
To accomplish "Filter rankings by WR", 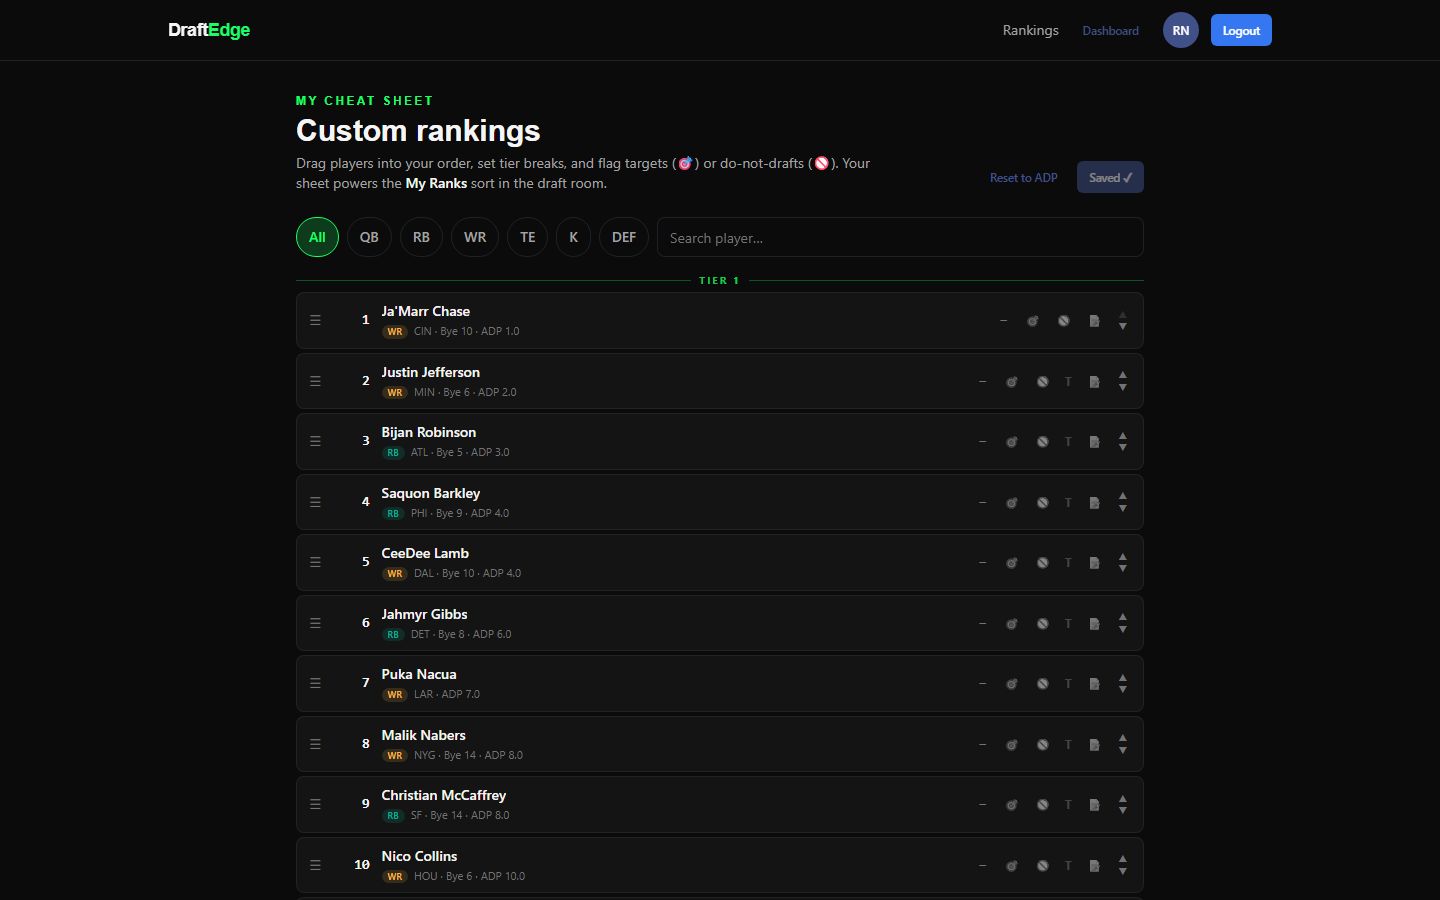I will click(475, 237).
